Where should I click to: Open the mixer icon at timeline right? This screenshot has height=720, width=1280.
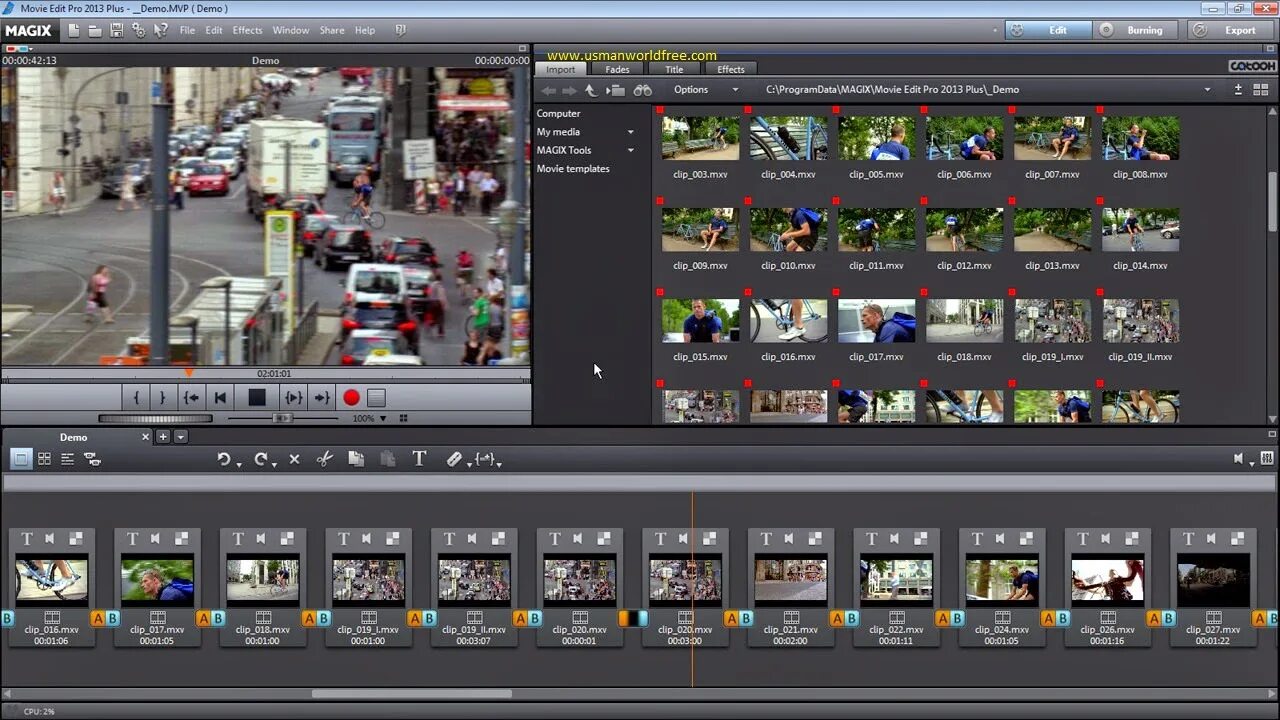(x=1267, y=458)
